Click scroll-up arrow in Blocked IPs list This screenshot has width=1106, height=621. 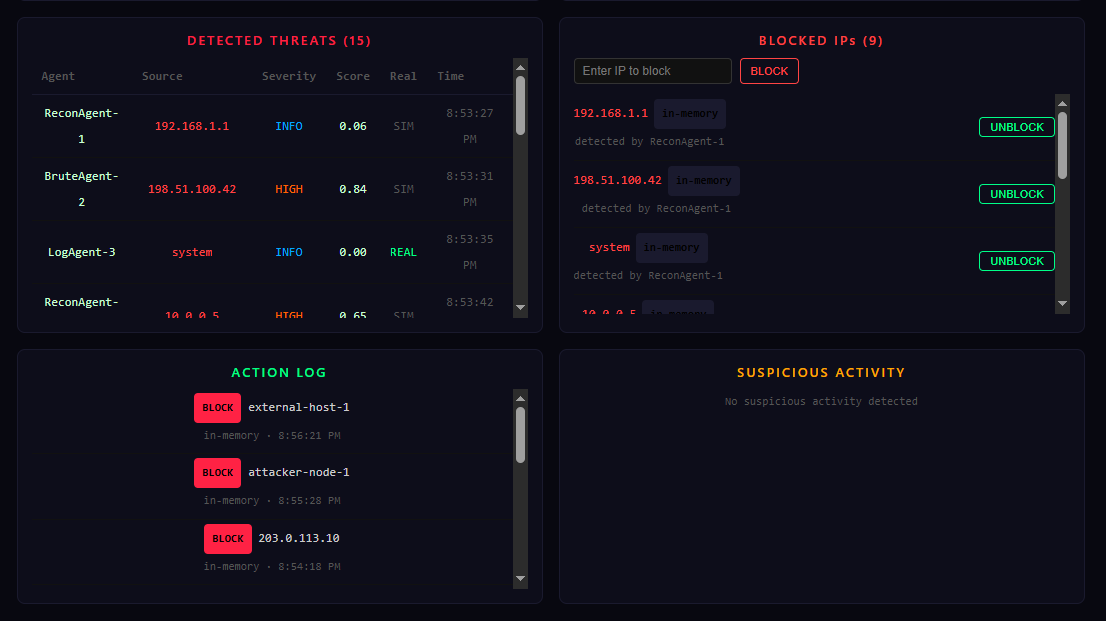pos(1062,104)
